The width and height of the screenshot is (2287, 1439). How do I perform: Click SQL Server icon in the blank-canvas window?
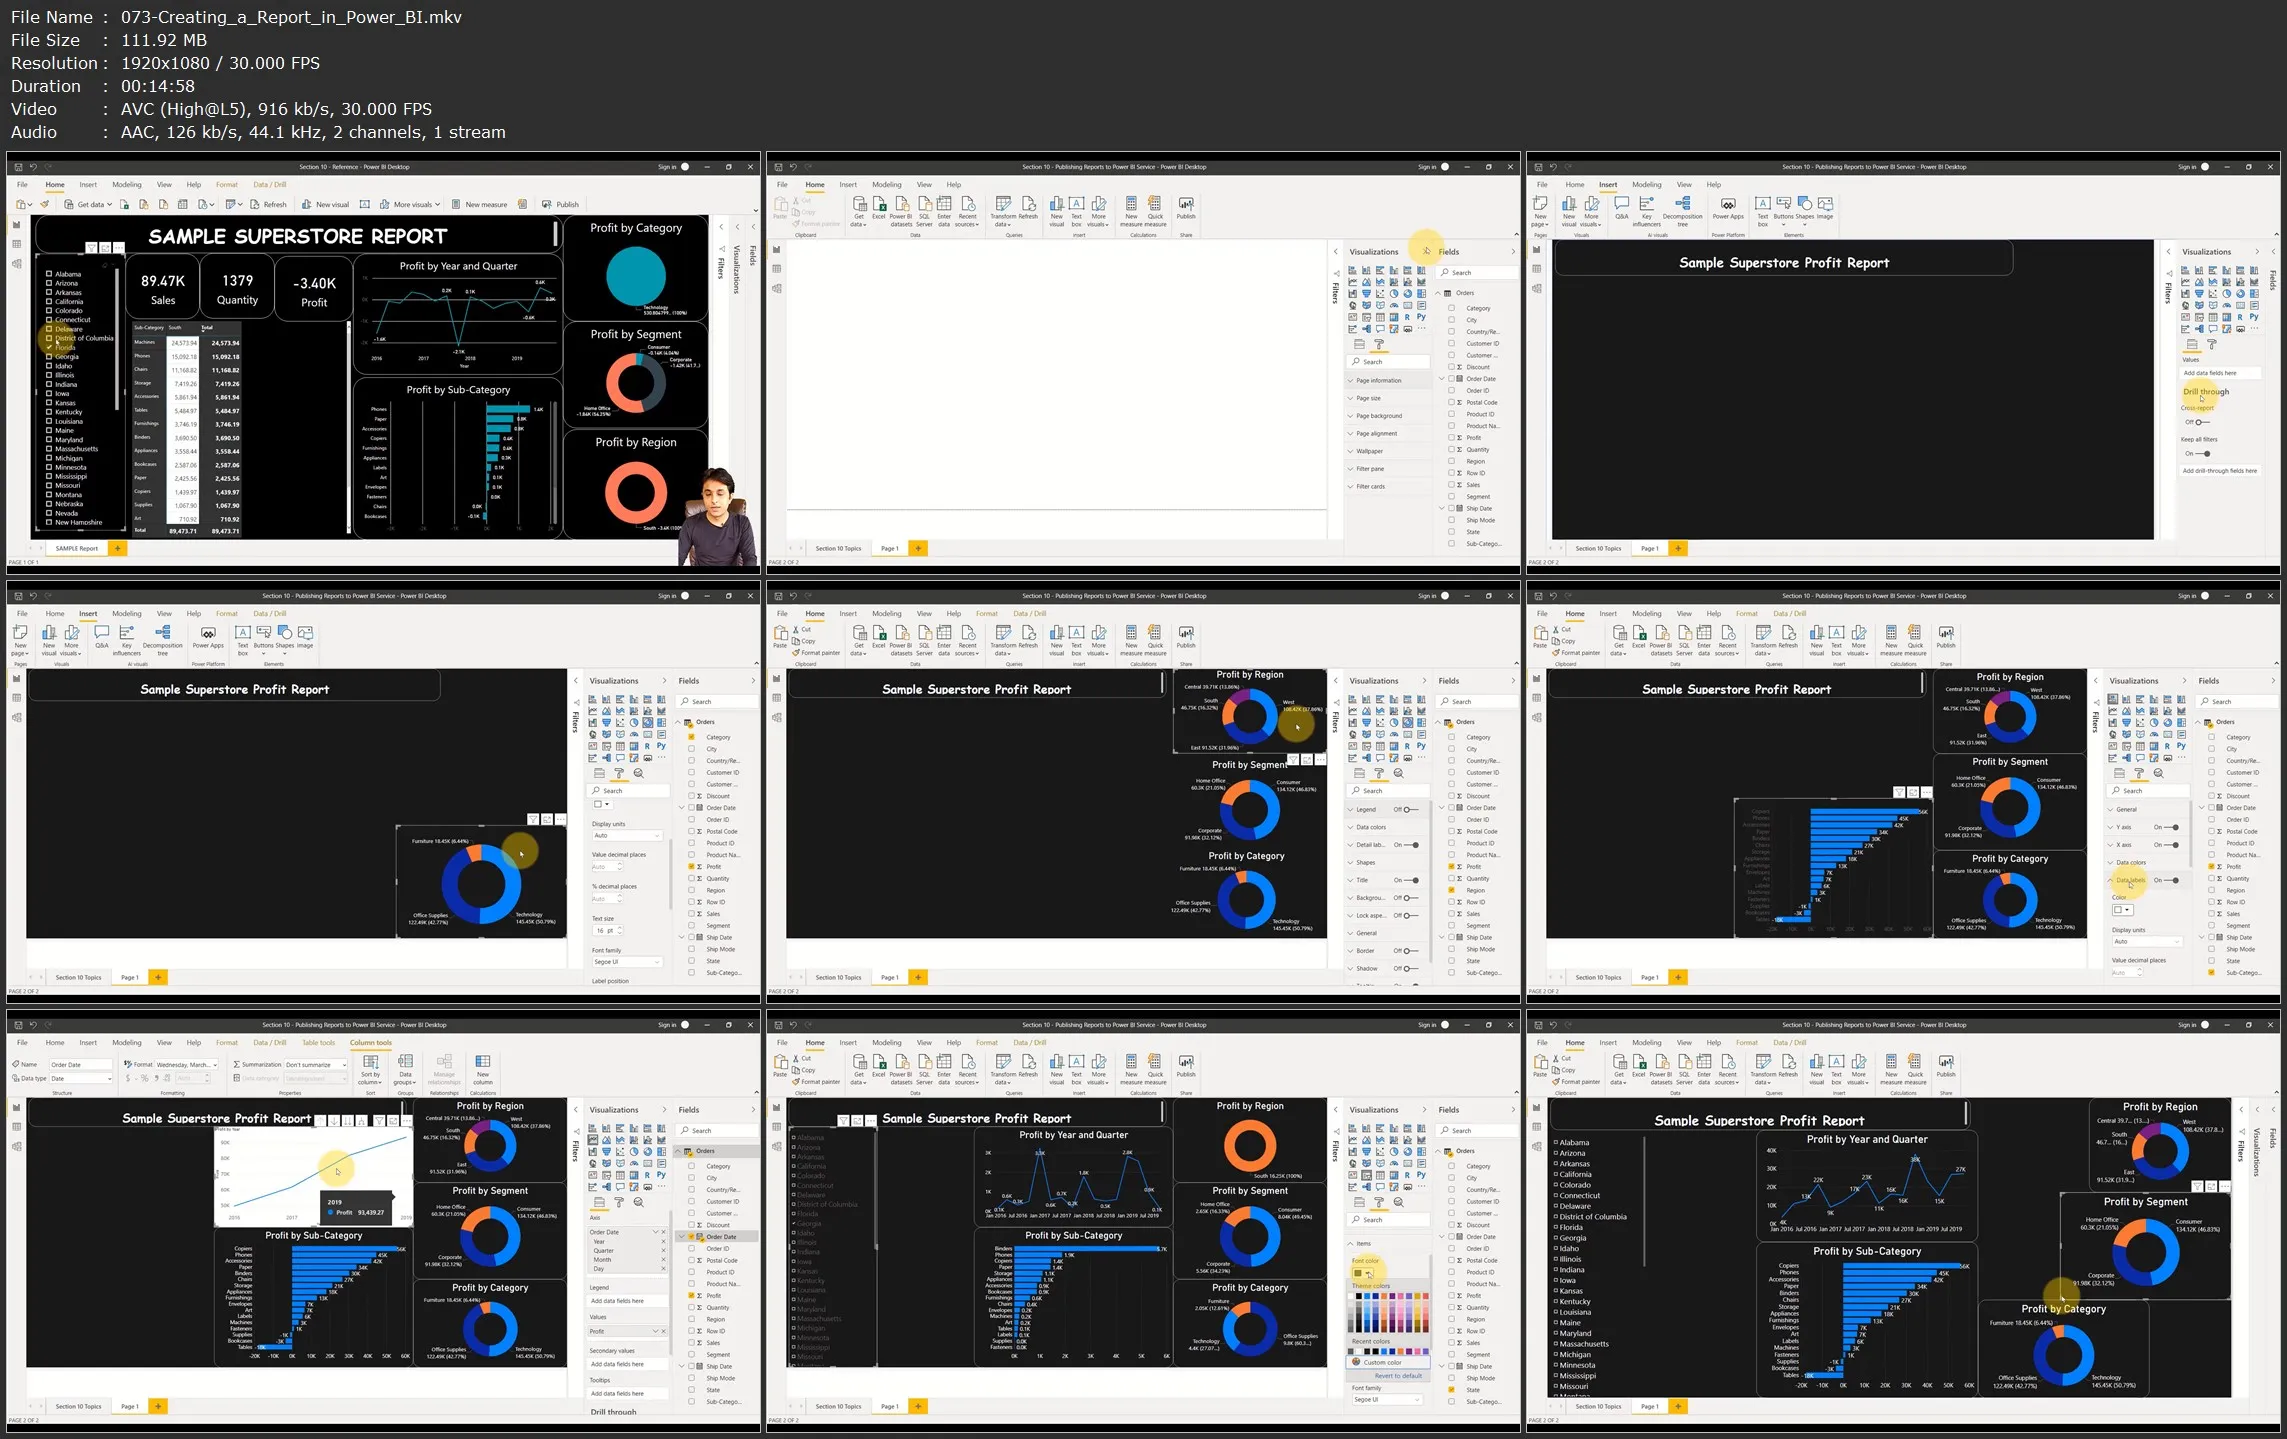pos(924,210)
